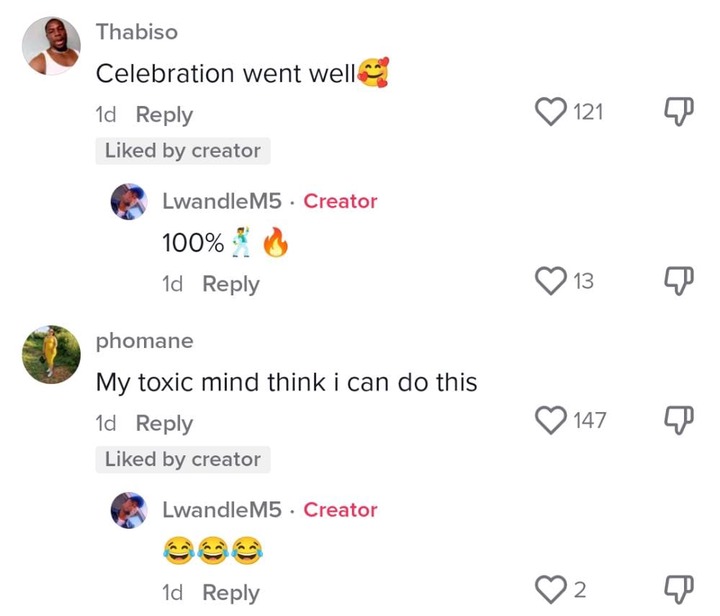
Task: Dislike Thabiso's celebration comment
Action: [x=678, y=112]
